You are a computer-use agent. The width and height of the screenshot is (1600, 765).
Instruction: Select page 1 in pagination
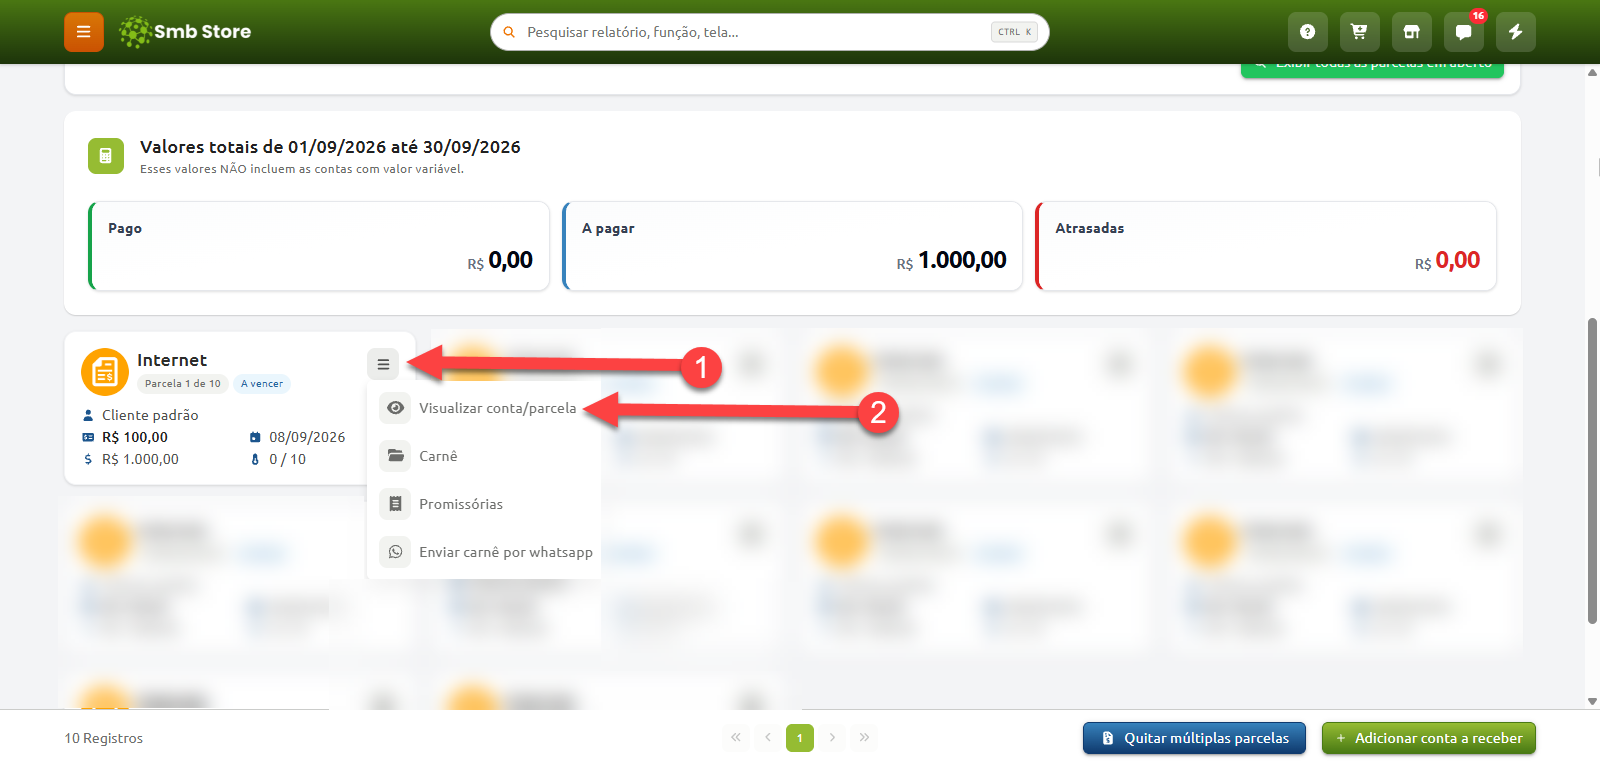click(800, 738)
